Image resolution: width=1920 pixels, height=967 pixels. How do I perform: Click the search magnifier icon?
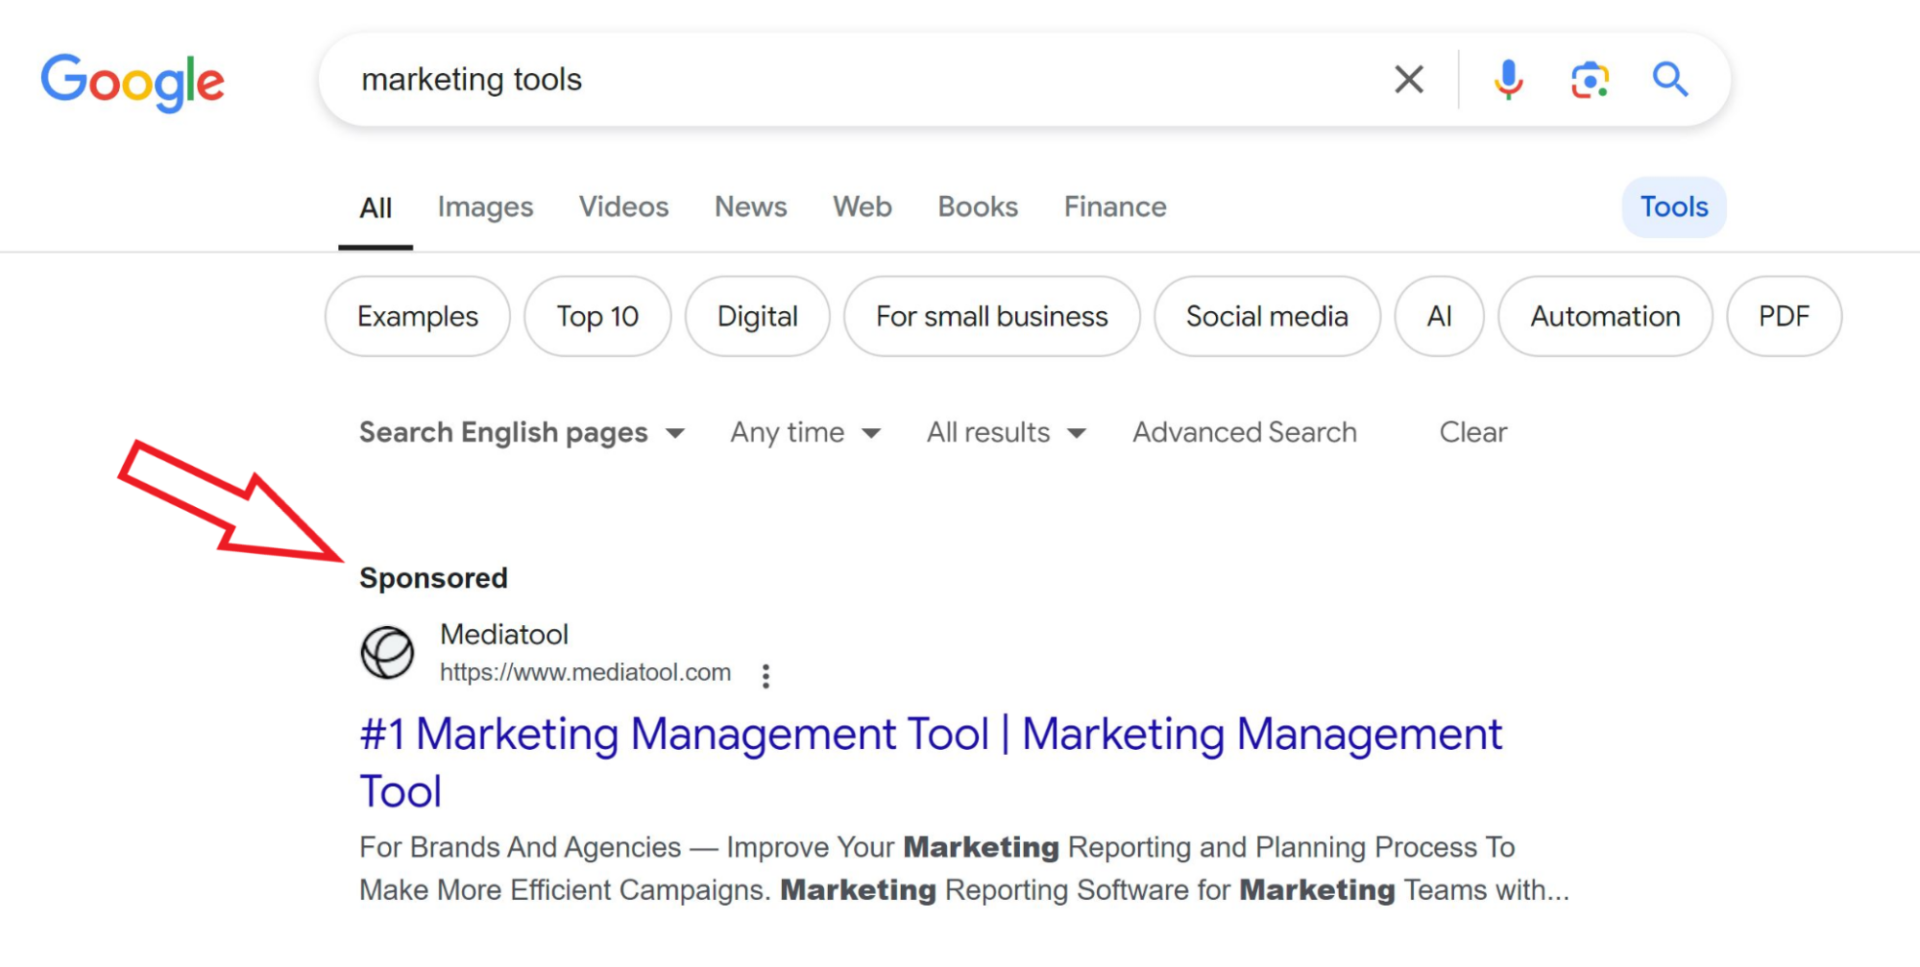coord(1670,79)
